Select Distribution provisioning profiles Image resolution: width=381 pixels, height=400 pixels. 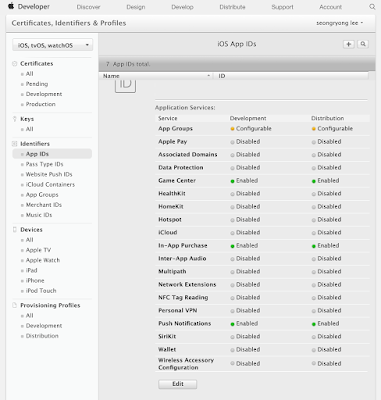(x=42, y=336)
